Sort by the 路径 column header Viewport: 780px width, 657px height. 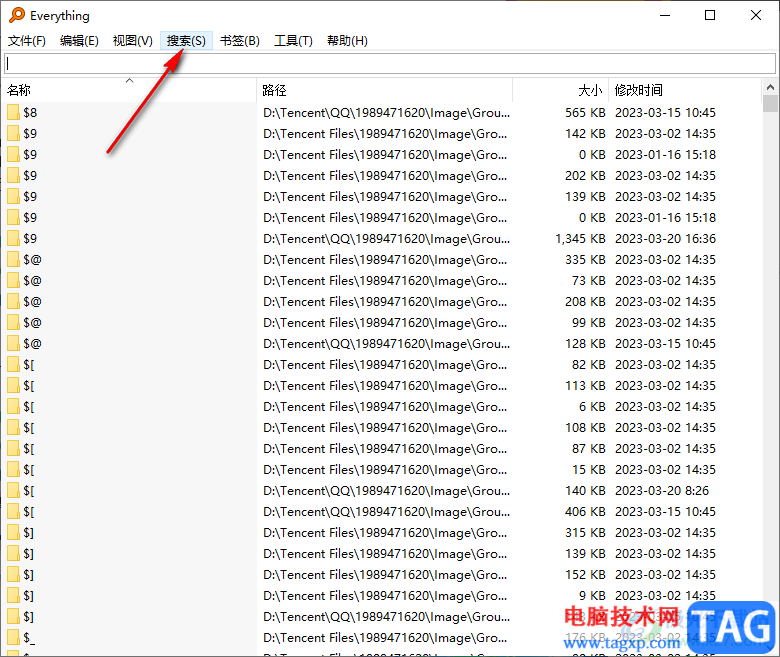(385, 90)
